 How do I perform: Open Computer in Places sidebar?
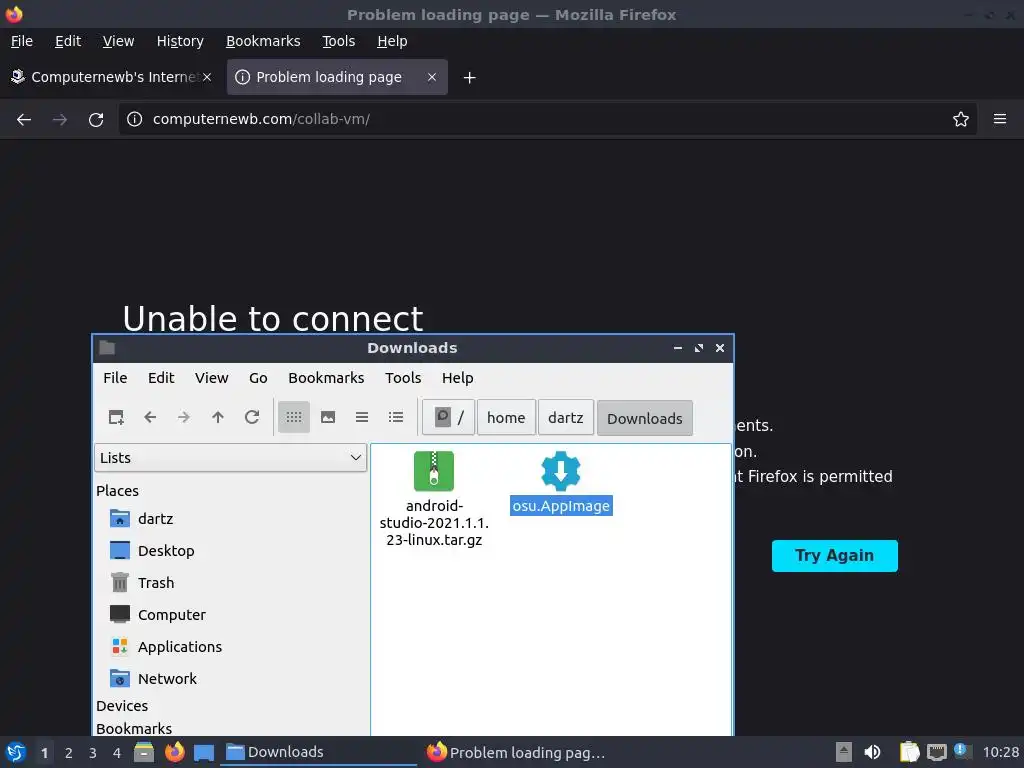coord(172,615)
